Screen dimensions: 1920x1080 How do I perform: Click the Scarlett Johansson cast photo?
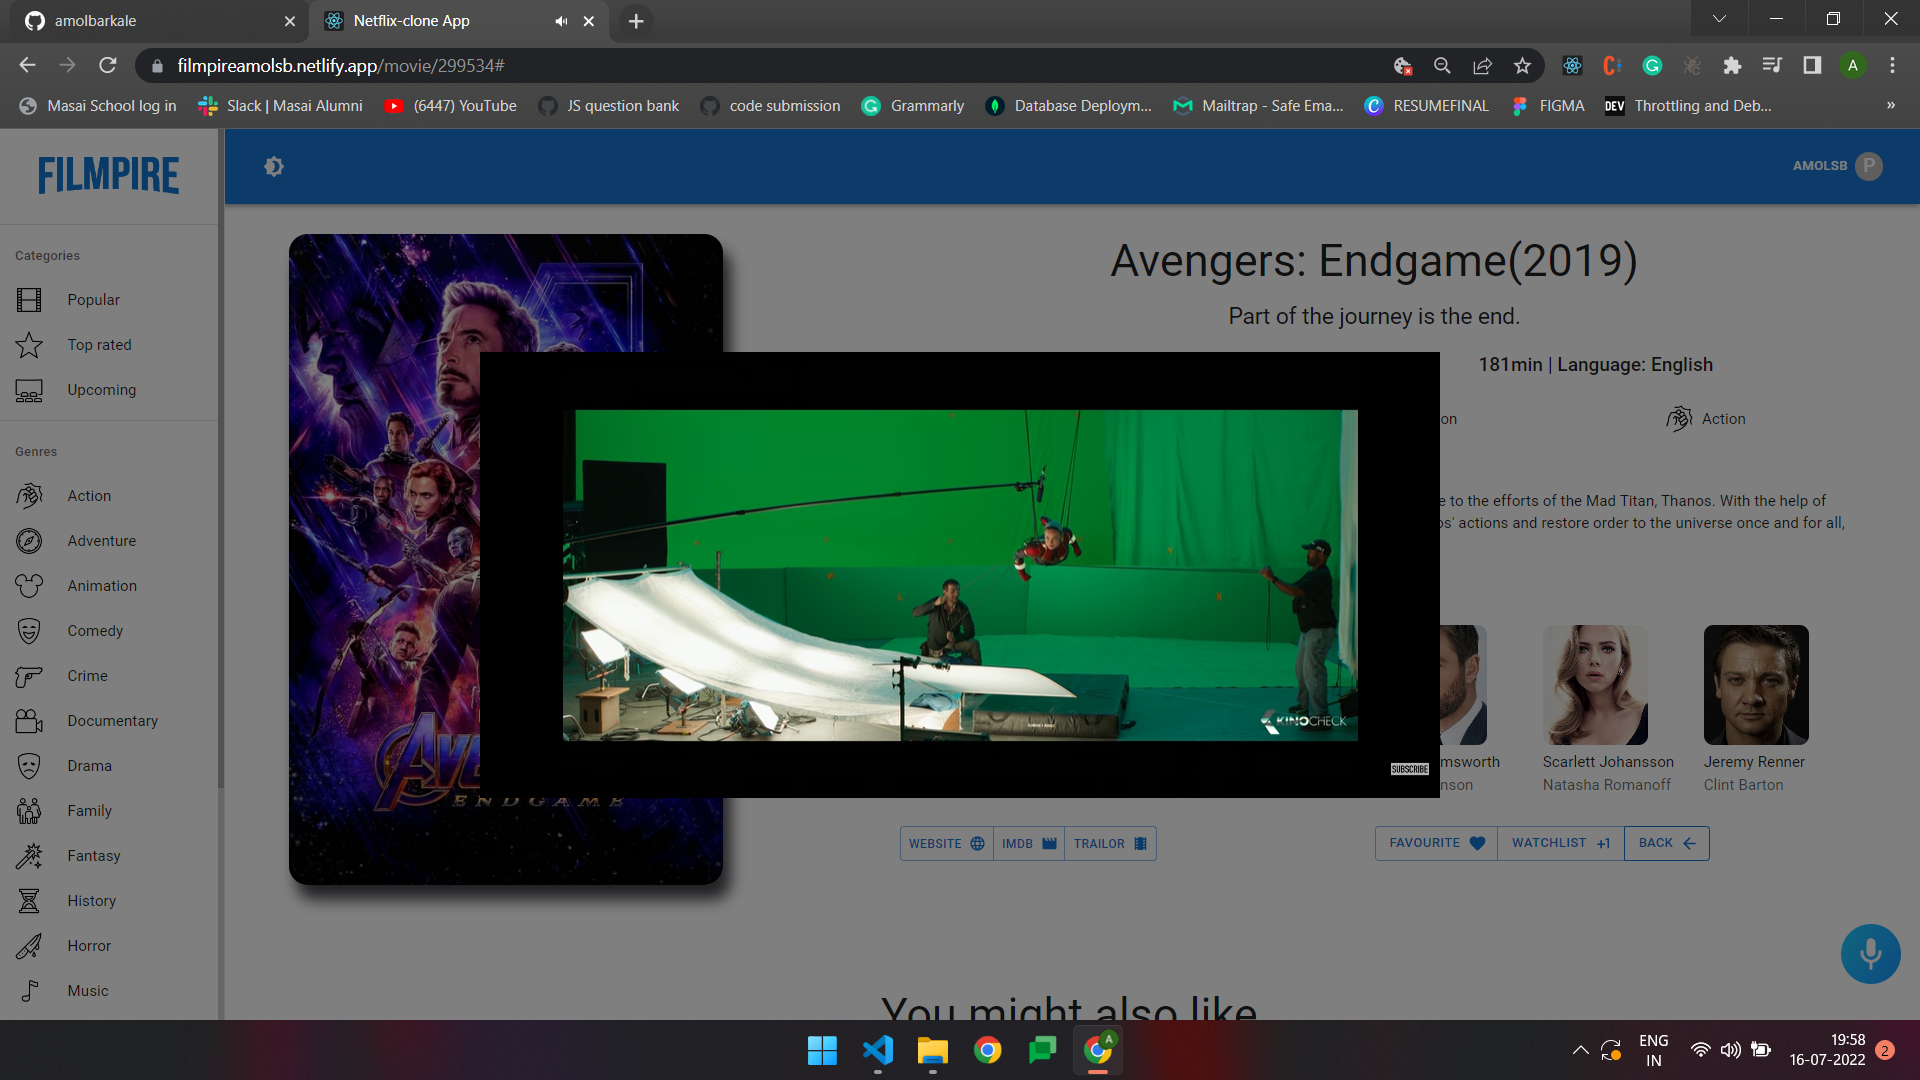[x=1595, y=685]
